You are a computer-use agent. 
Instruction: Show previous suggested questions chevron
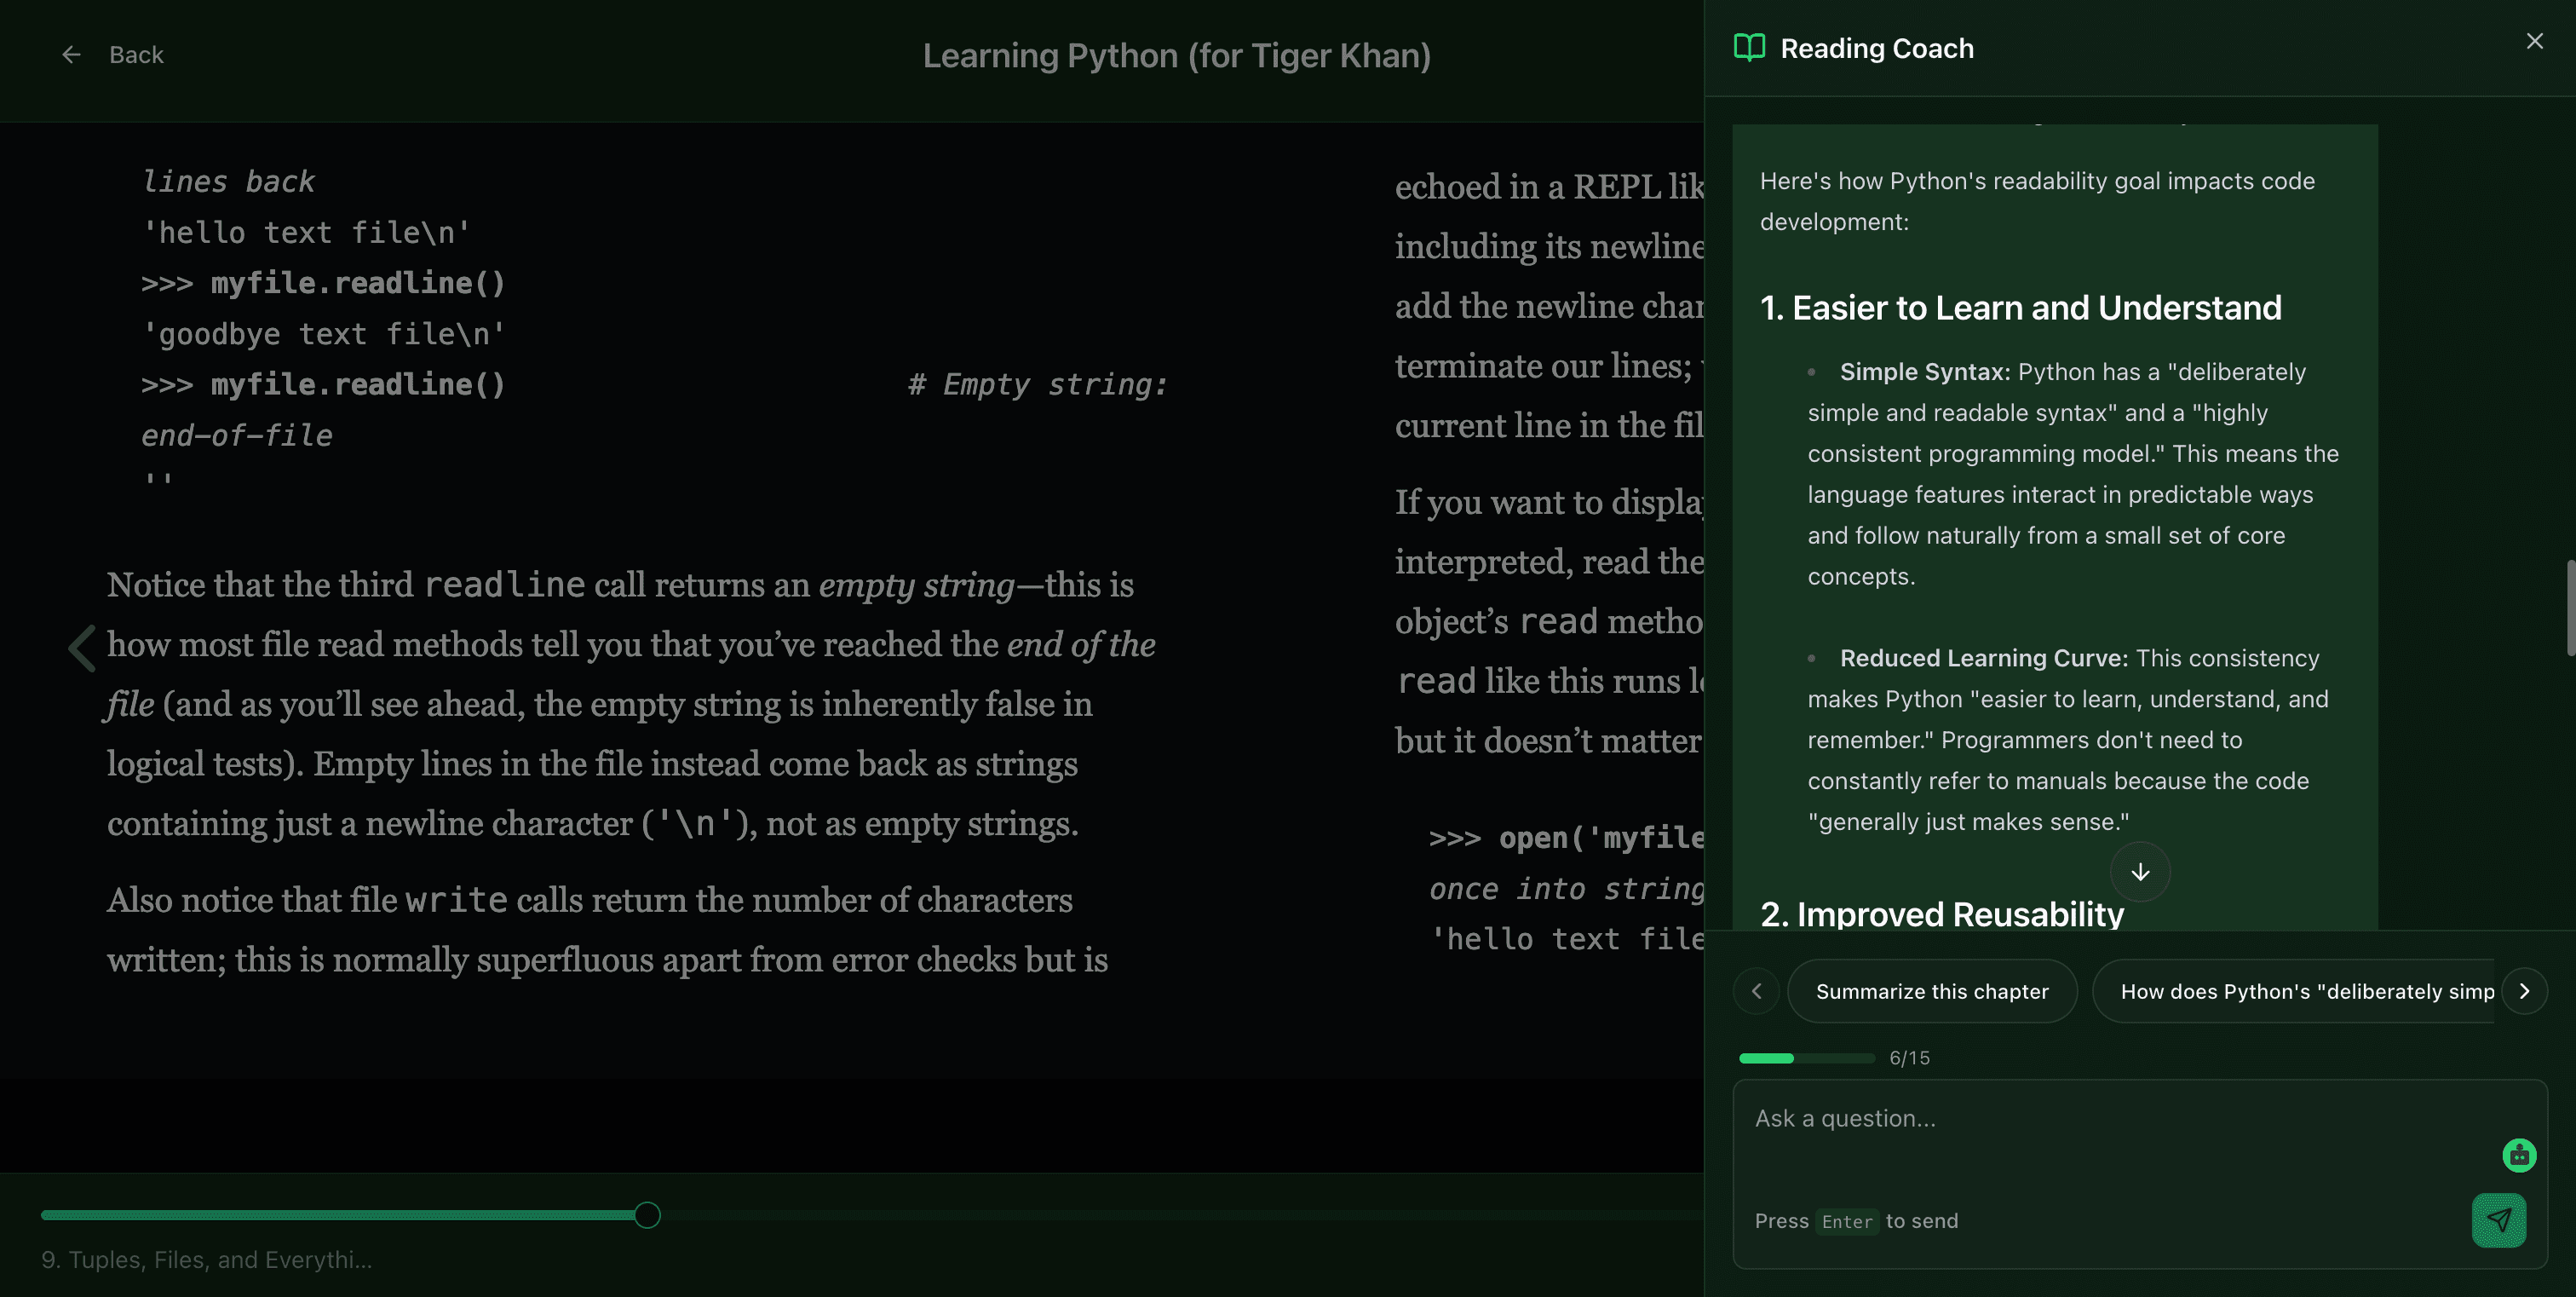(1757, 991)
